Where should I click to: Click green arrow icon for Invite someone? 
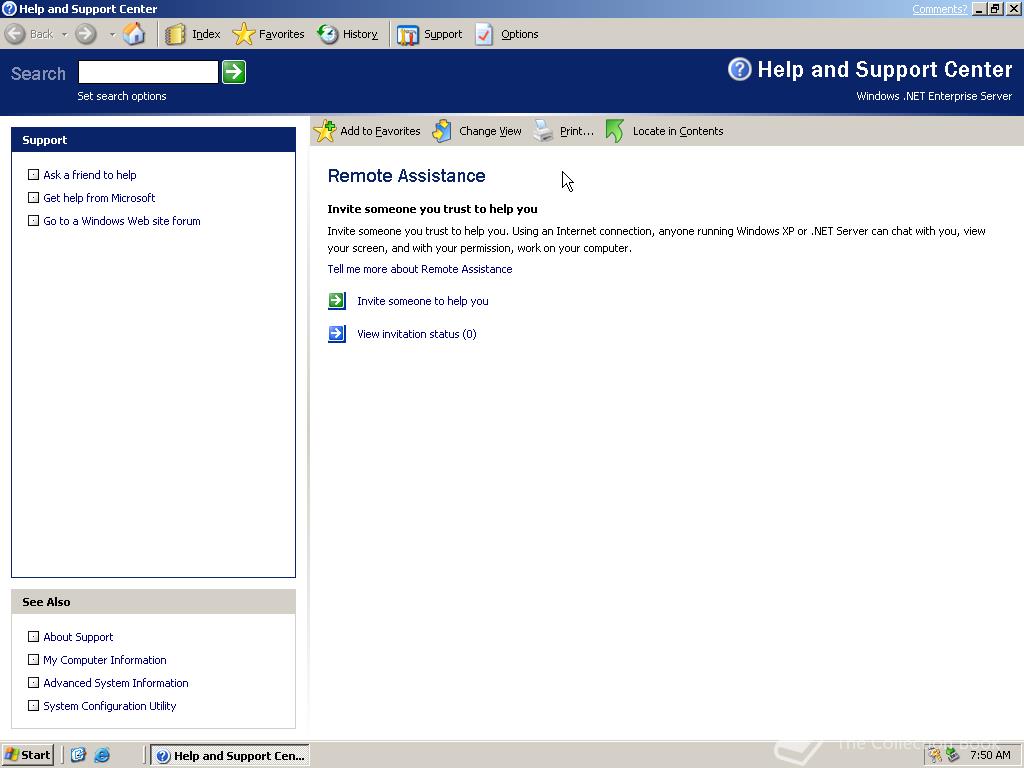pyautogui.click(x=337, y=300)
